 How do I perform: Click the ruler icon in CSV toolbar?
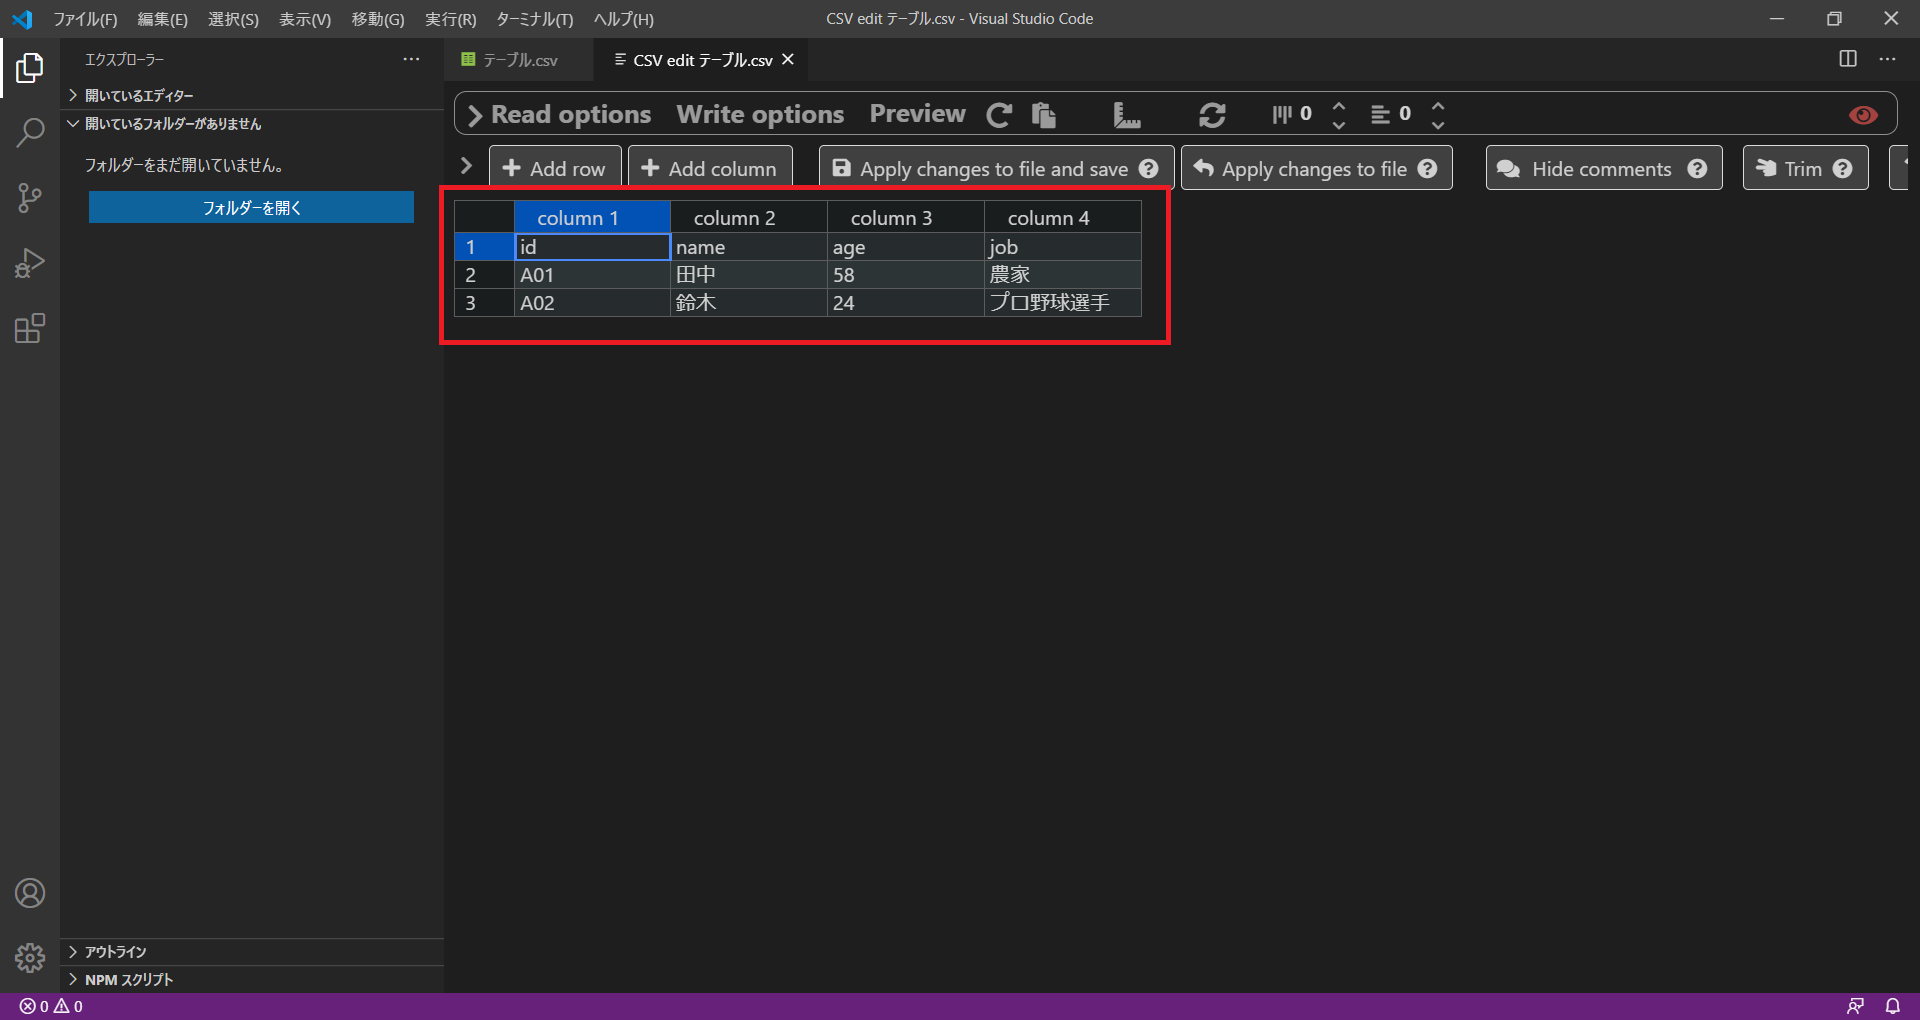(x=1127, y=115)
